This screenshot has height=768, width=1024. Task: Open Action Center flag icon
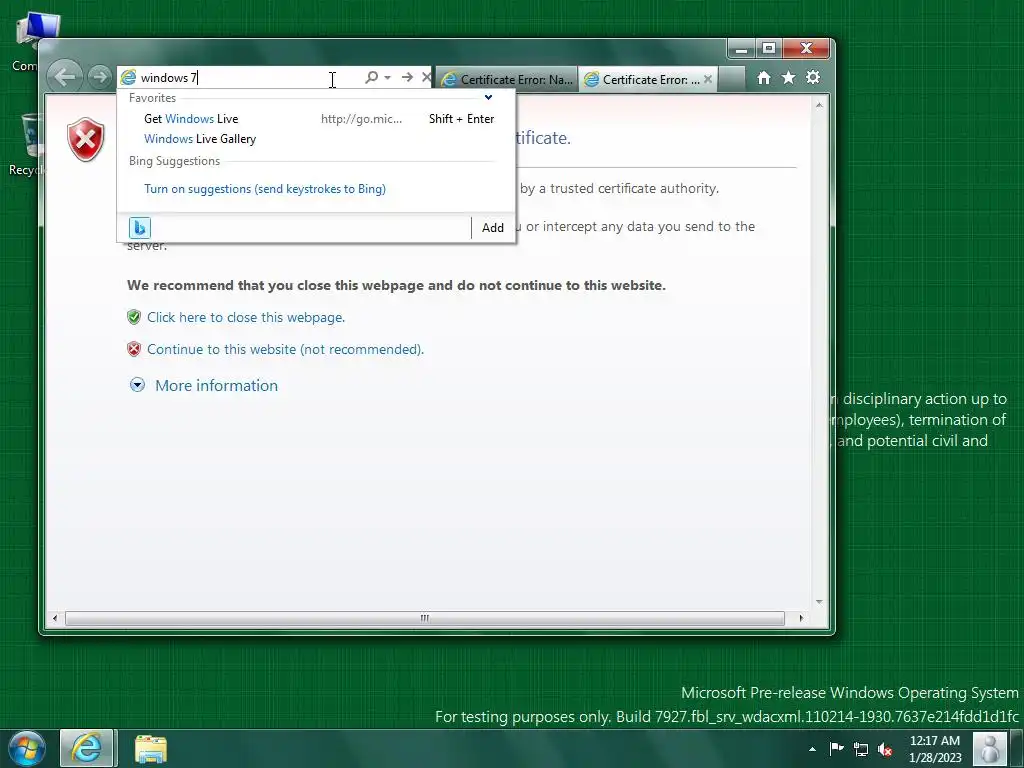837,749
